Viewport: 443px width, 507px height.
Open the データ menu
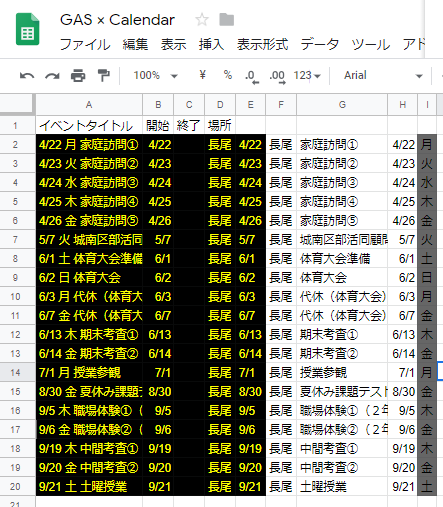pyautogui.click(x=320, y=44)
